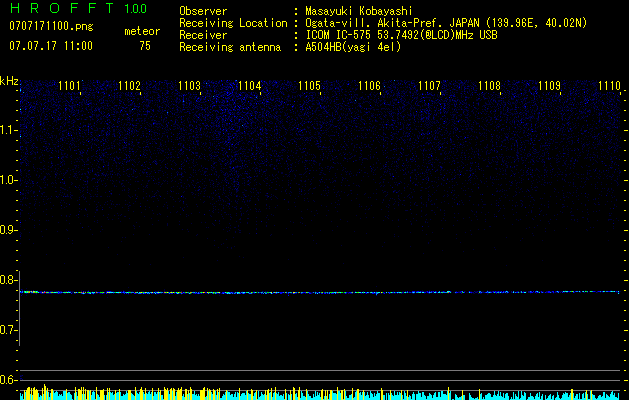
Task: Click the 1106 time marker
Action: pyautogui.click(x=369, y=86)
